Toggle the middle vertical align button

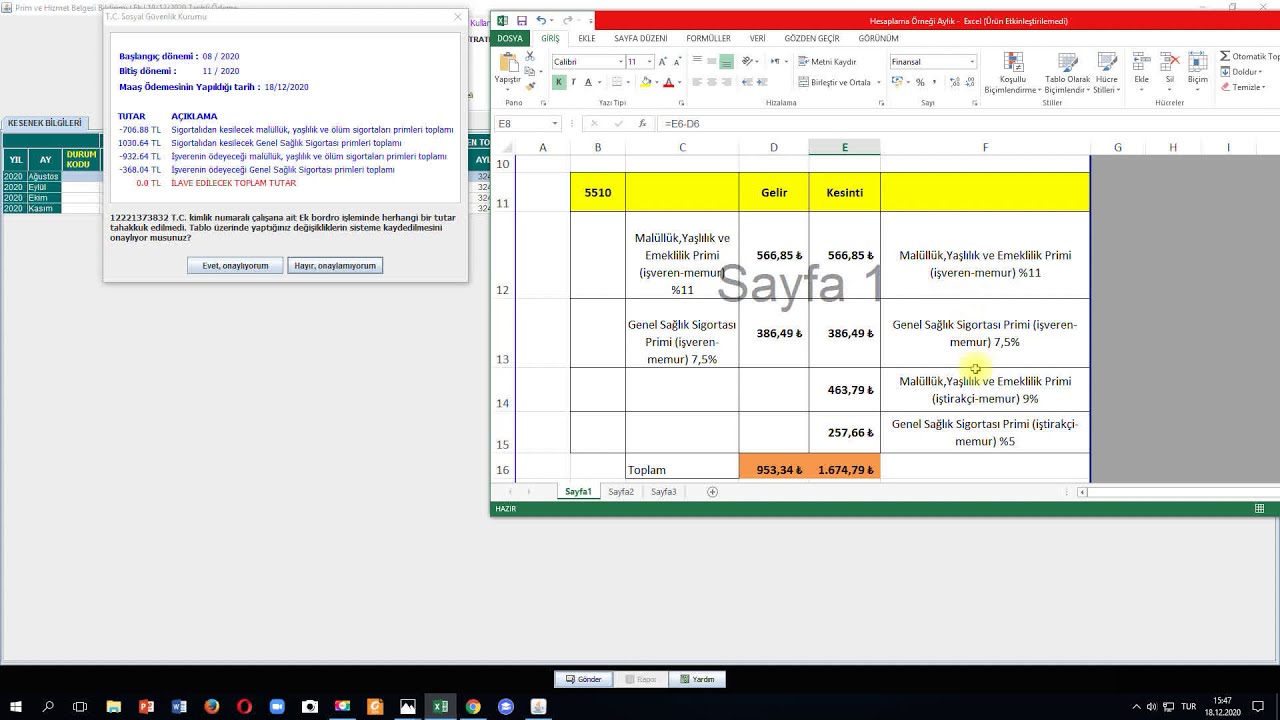click(712, 62)
